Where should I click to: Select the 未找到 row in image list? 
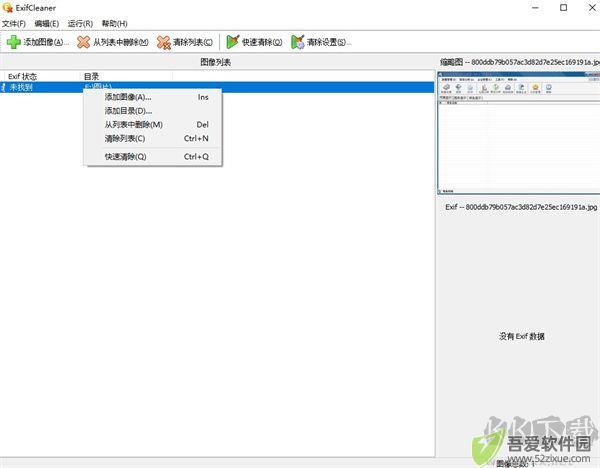[217, 87]
